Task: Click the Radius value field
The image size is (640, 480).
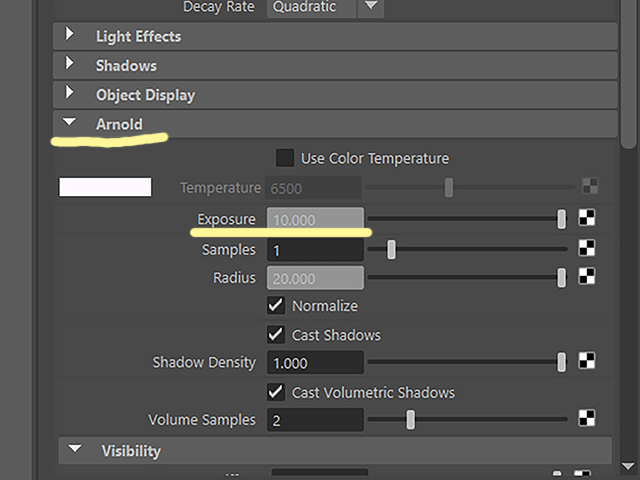Action: [315, 278]
